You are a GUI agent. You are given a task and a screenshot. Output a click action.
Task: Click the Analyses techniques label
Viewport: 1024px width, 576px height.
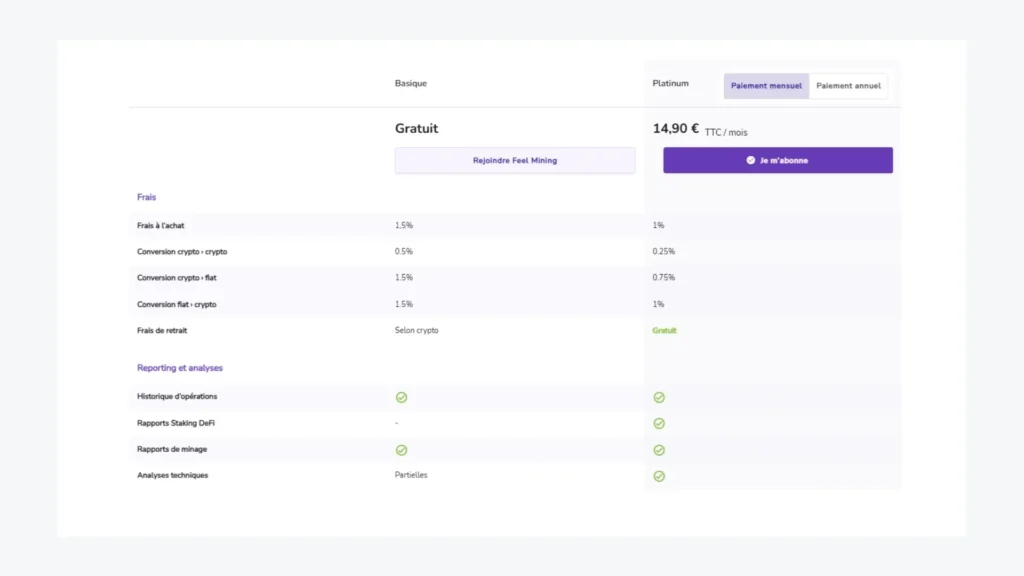pos(172,475)
